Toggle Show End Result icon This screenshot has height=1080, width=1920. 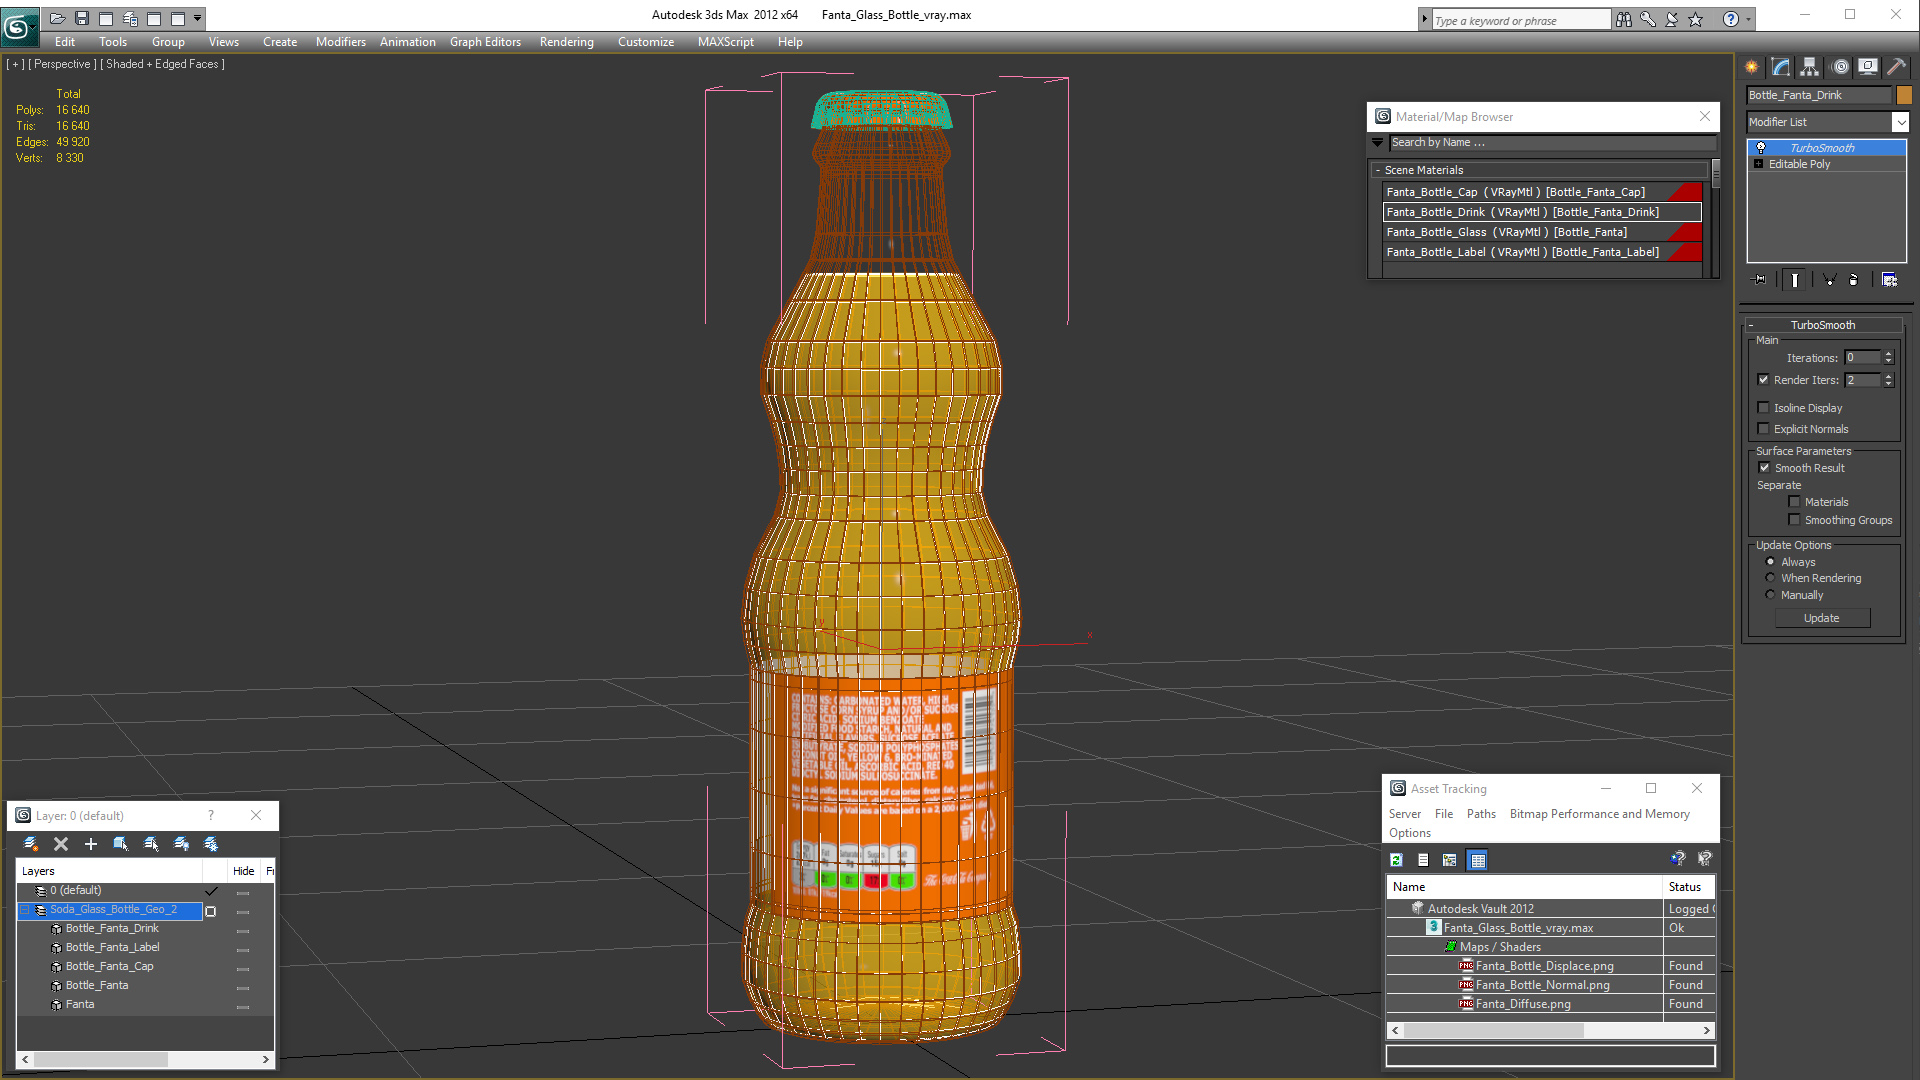point(1795,280)
